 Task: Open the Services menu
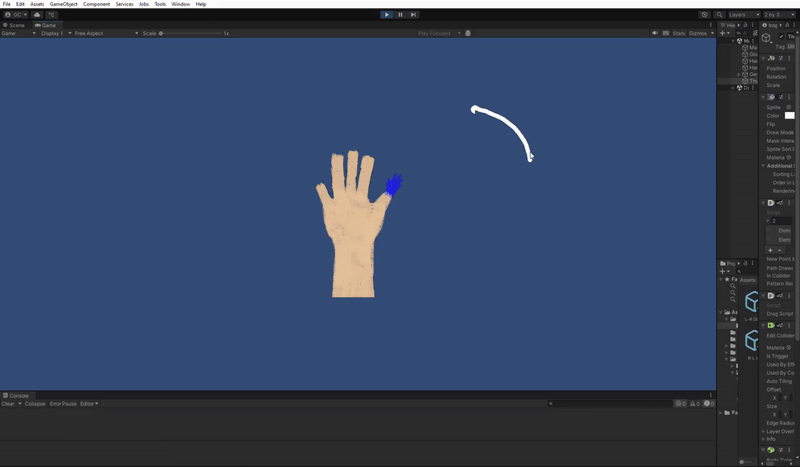coord(124,4)
